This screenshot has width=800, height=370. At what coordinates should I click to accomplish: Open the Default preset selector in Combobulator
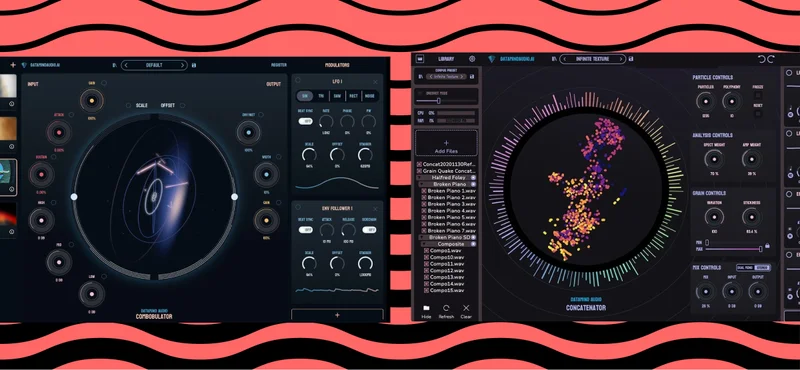click(x=154, y=65)
